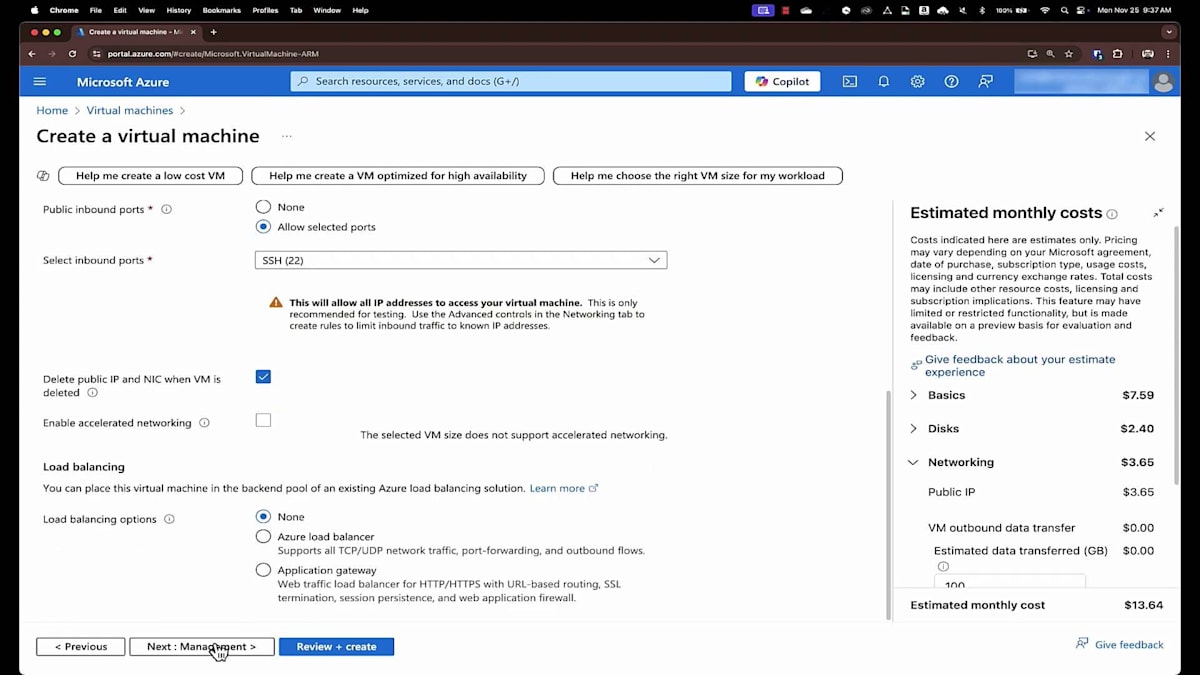Open the Chrome tab list dropdown arrow
Screen dimensions: 1200x675
pyautogui.click(x=1168, y=32)
